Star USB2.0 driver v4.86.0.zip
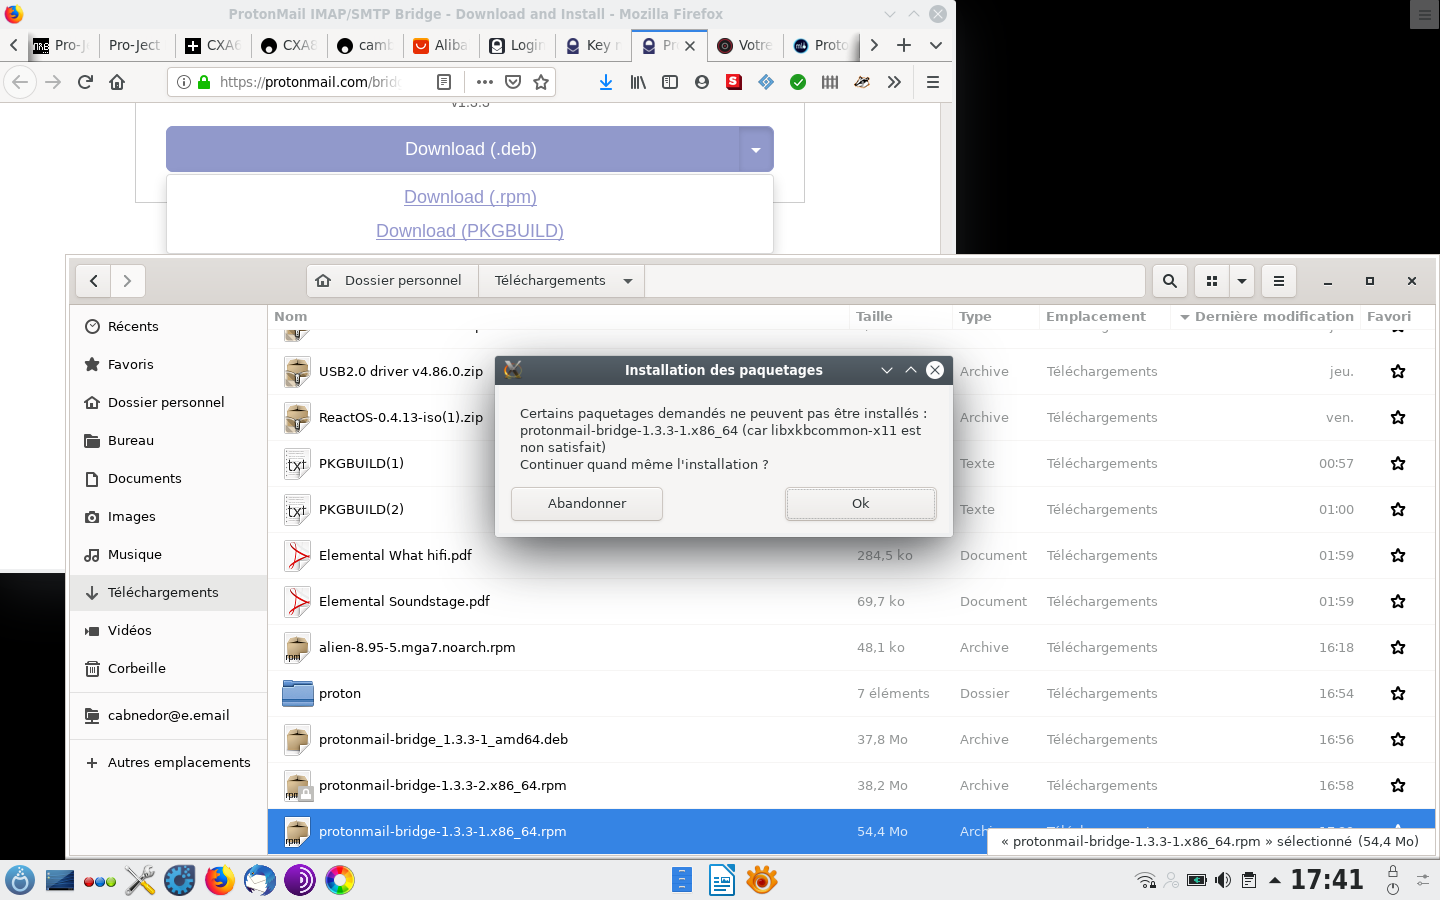This screenshot has width=1440, height=900. (x=1398, y=371)
